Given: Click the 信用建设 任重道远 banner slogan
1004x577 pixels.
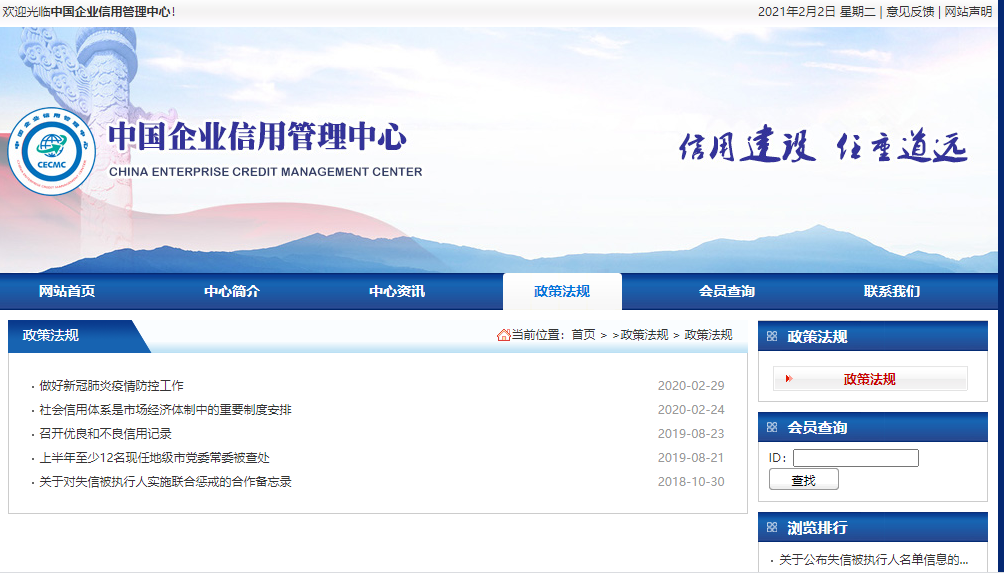Looking at the screenshot, I should [x=823, y=146].
